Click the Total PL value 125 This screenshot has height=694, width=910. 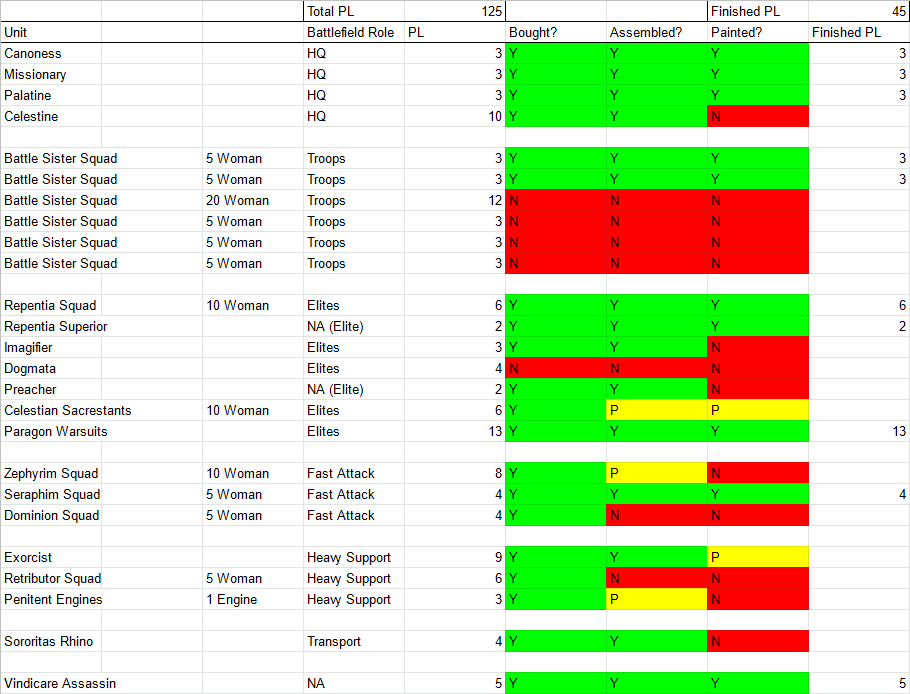click(x=455, y=11)
